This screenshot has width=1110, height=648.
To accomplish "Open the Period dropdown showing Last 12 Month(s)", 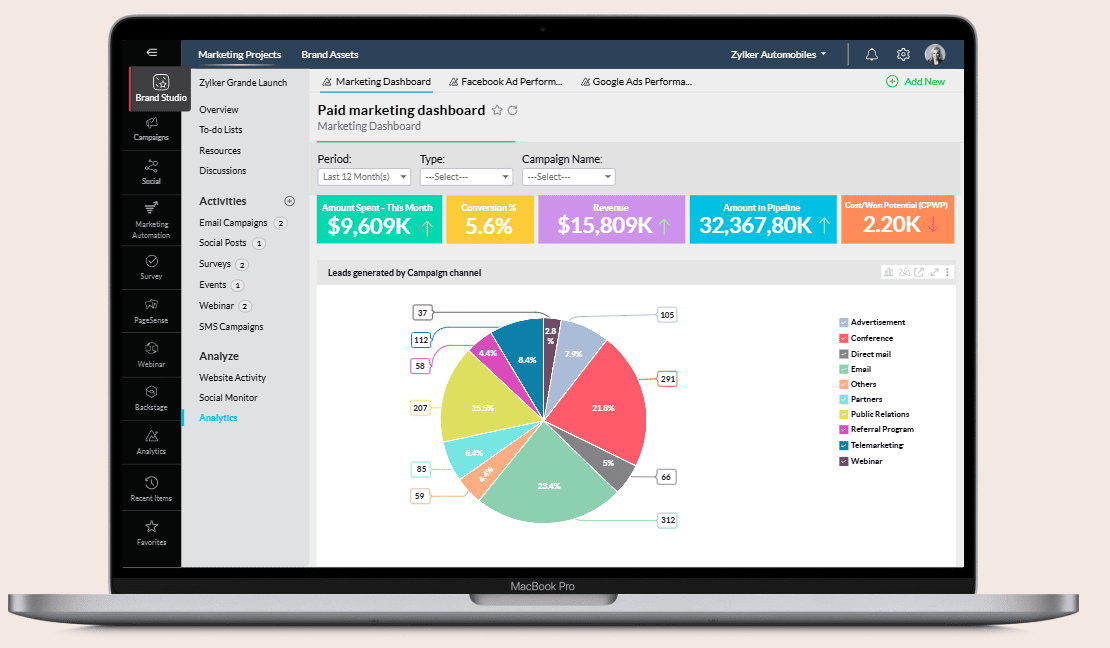I will click(364, 177).
